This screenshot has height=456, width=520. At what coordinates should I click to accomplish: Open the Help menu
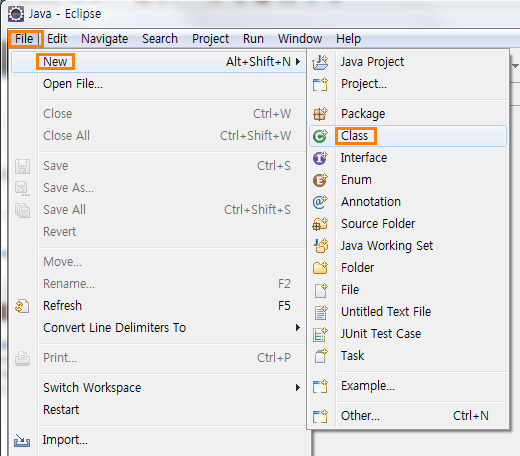point(348,39)
